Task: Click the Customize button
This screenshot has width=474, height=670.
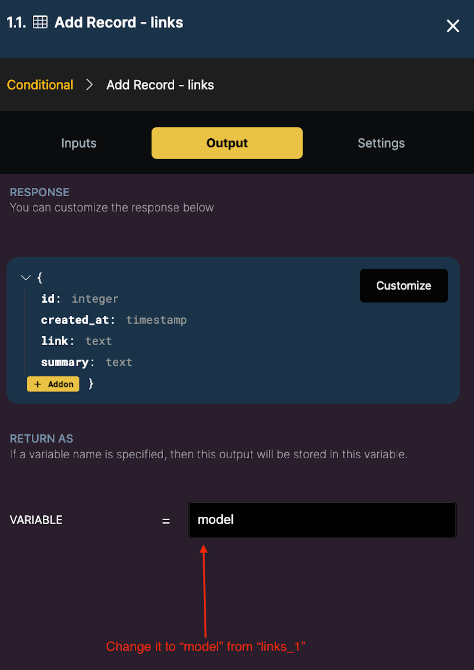Action: click(404, 285)
